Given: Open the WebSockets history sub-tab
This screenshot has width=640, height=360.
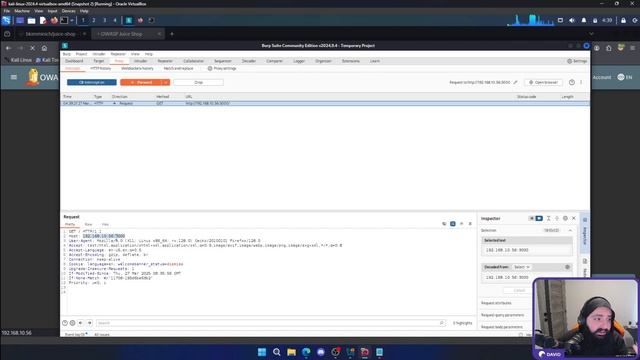Looking at the screenshot, I should pos(137,69).
